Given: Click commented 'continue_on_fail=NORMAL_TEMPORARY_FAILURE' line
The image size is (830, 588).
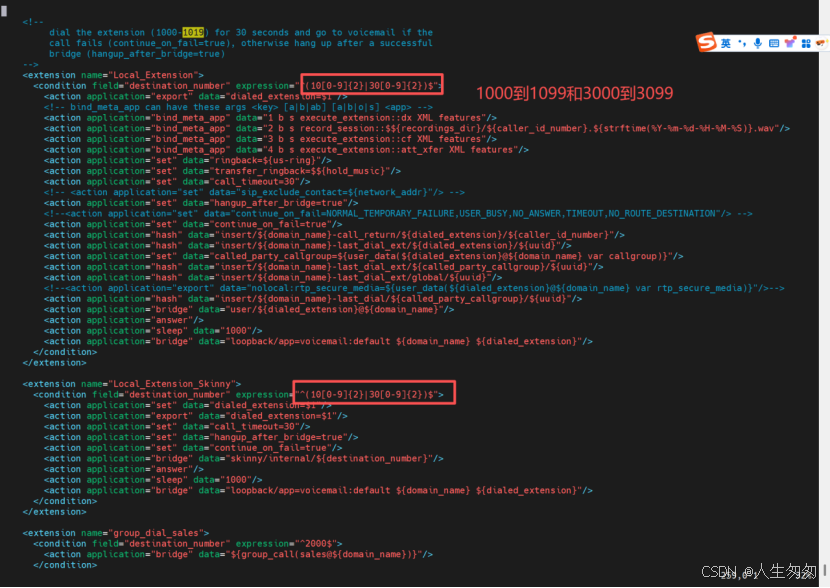Looking at the screenshot, I should click(398, 213).
